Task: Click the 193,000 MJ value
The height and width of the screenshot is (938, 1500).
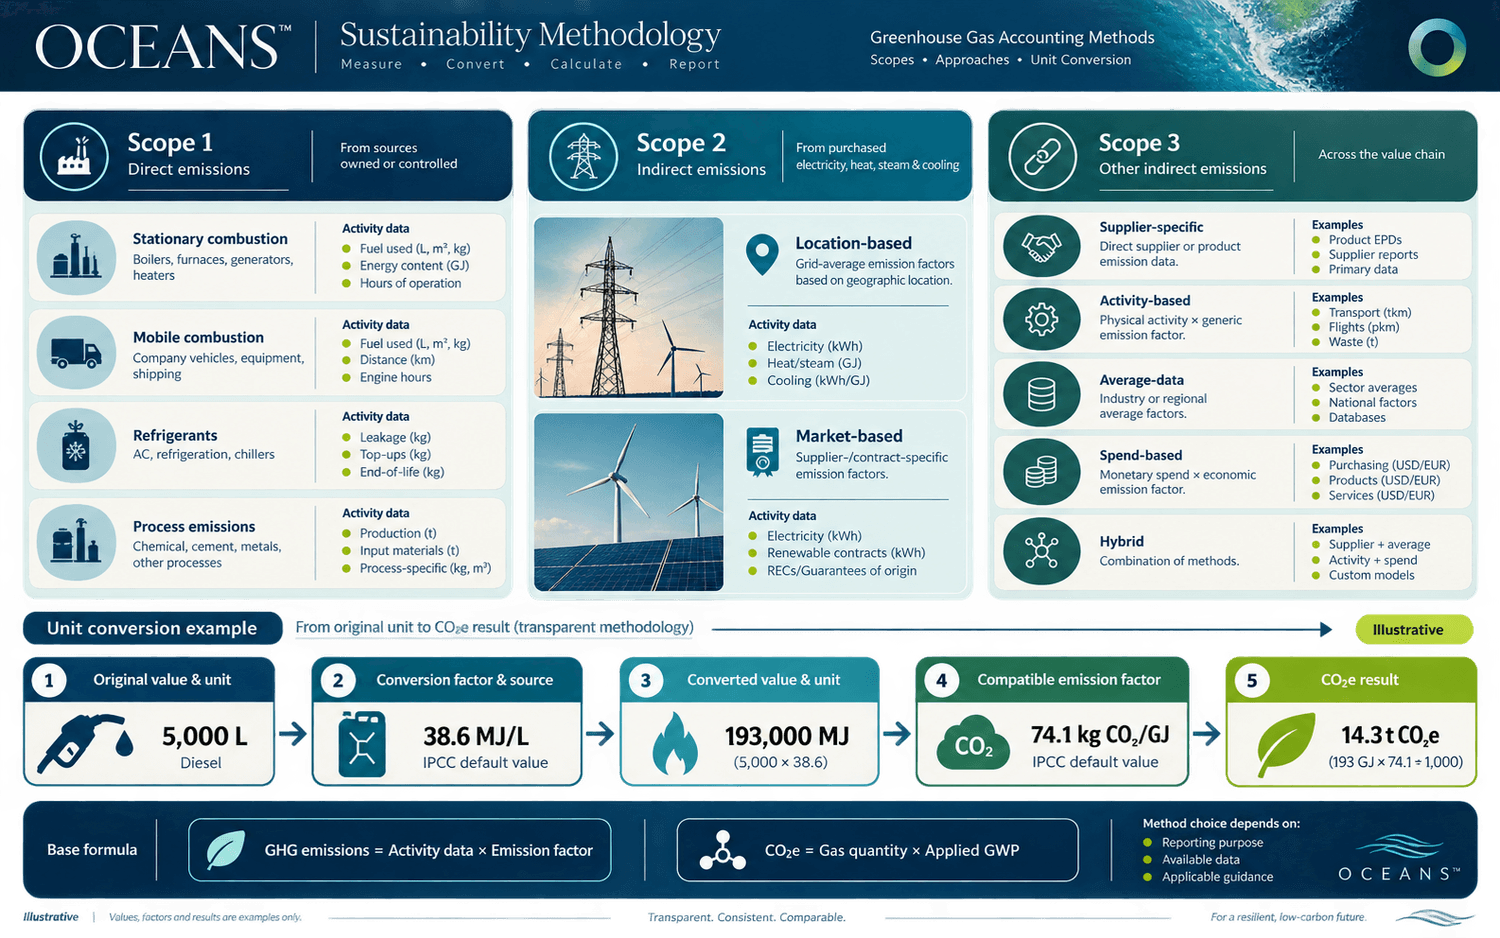Action: [787, 737]
